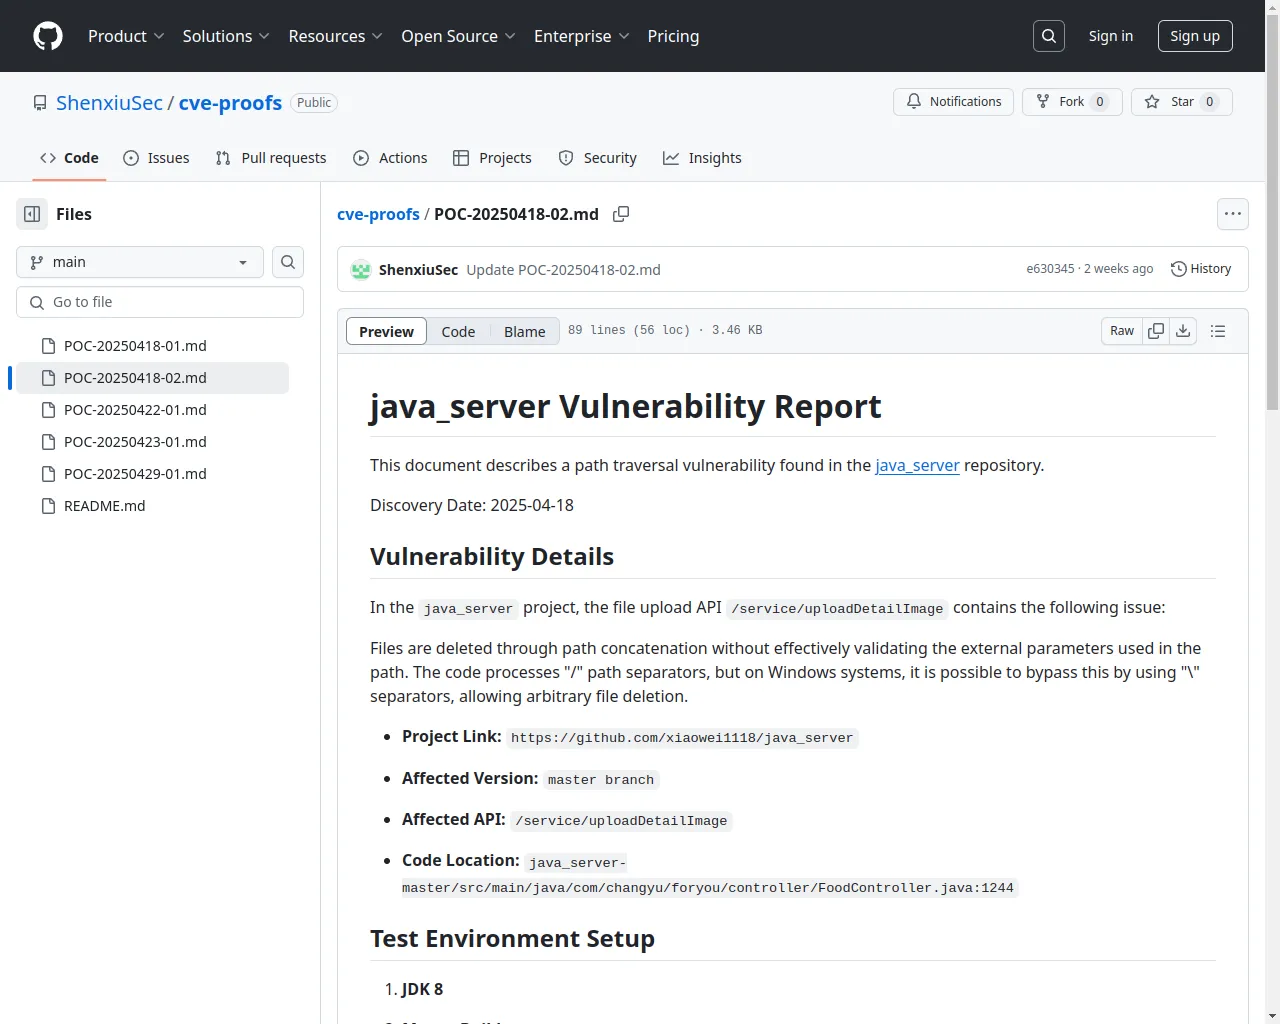Screen dimensions: 1280x1024
Task: Click the Vulnerability Details heading
Action: click(x=492, y=557)
